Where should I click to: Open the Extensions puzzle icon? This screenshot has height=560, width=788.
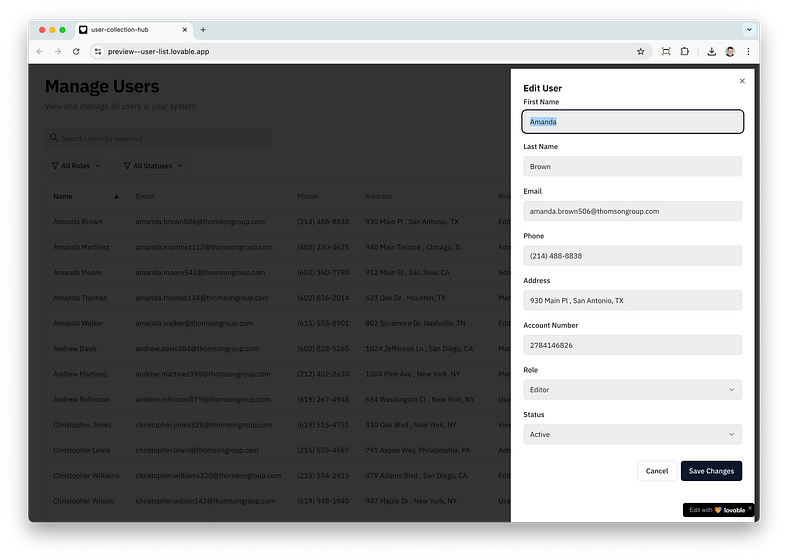[x=684, y=51]
